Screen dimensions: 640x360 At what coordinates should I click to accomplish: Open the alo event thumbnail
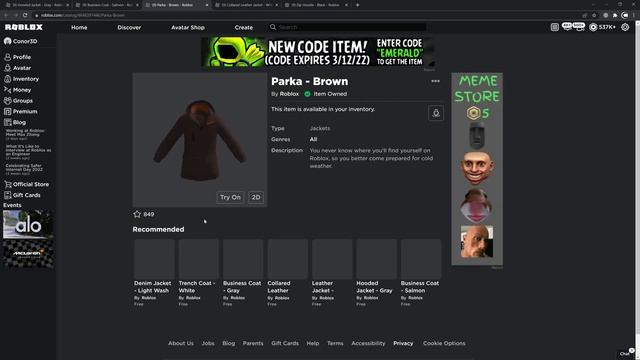point(28,224)
